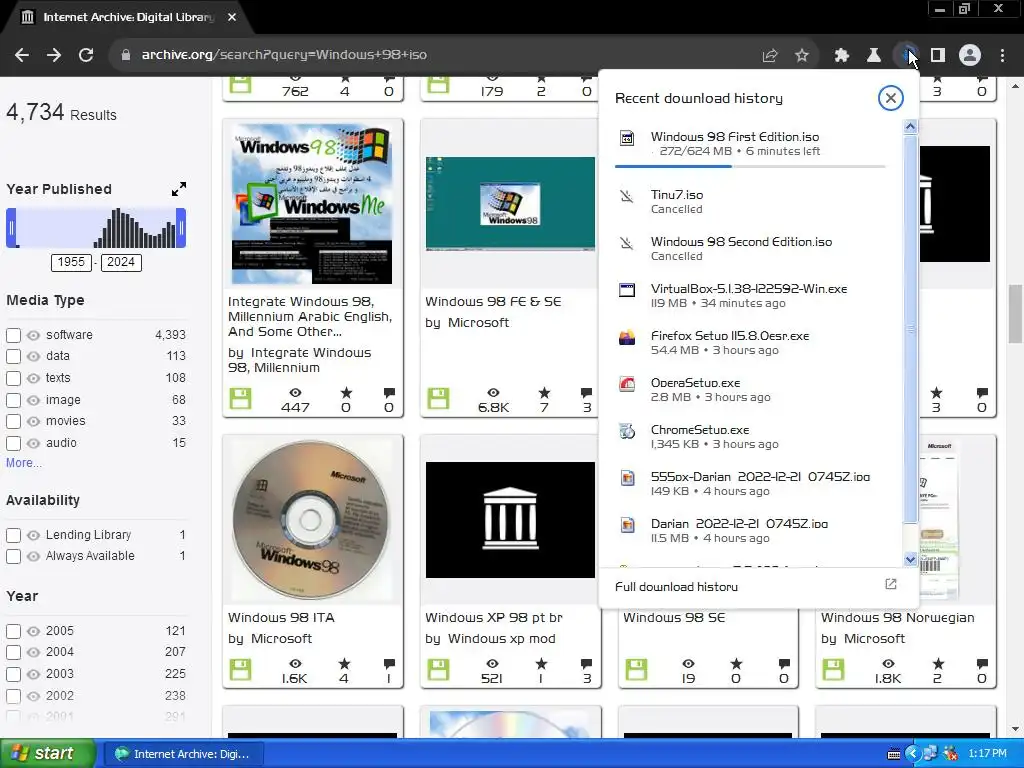
Task: Click favorites star on Windows 98 FE & SE card
Action: 544,392
